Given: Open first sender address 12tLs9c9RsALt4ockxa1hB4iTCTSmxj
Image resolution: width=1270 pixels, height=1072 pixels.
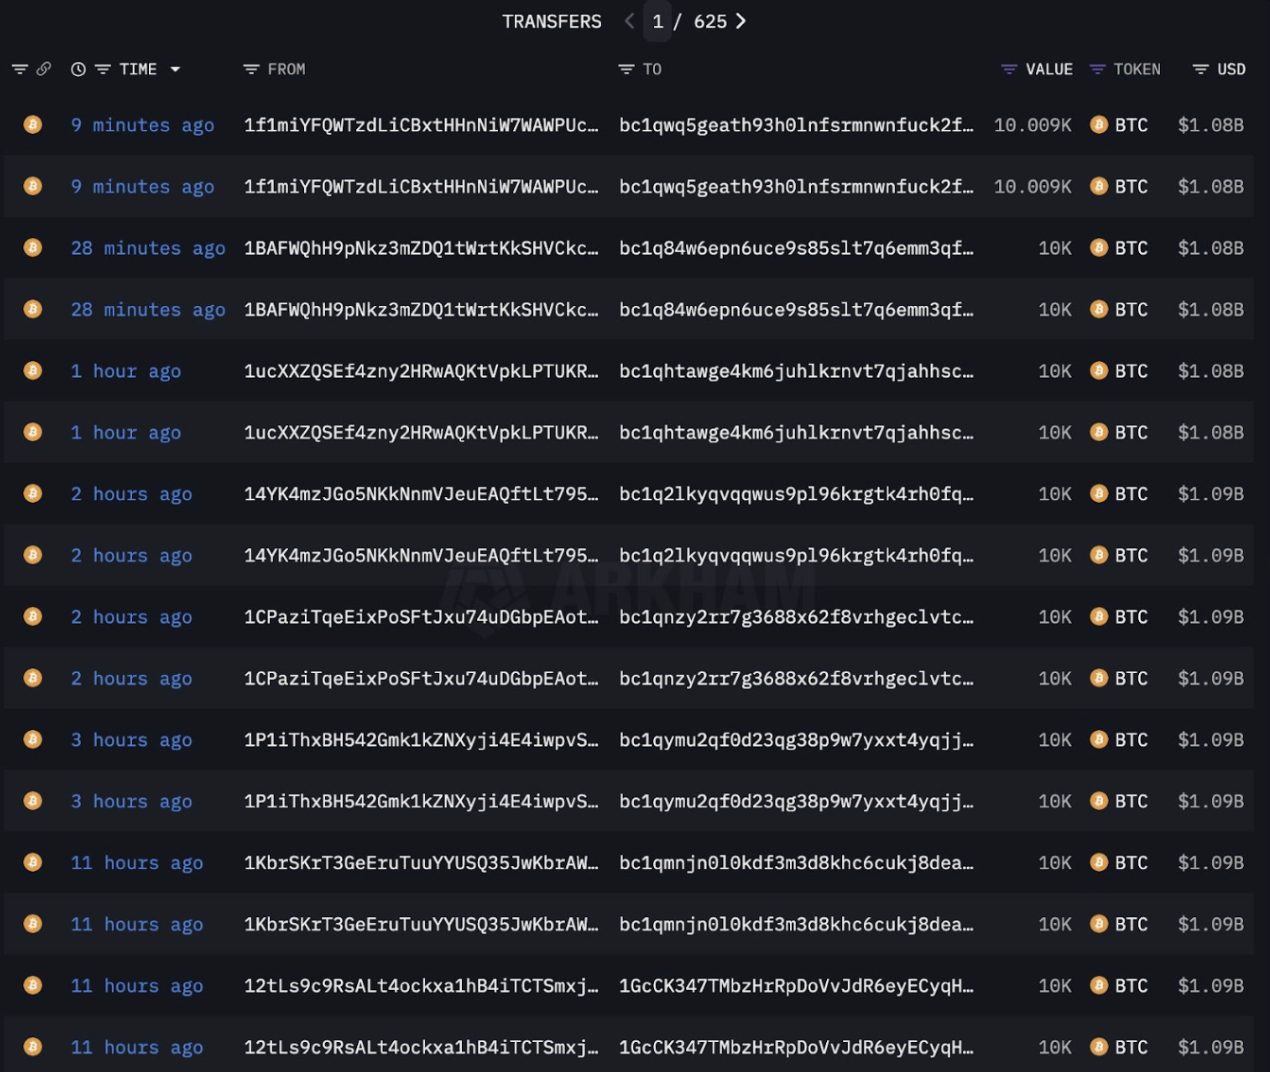Looking at the screenshot, I should click(421, 986).
